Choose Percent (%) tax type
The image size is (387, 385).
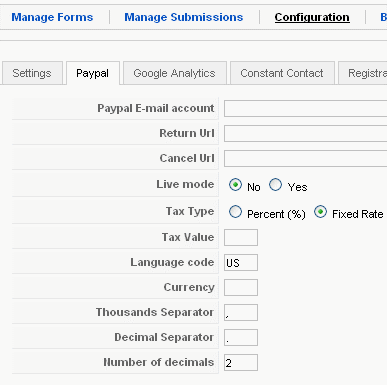click(235, 212)
